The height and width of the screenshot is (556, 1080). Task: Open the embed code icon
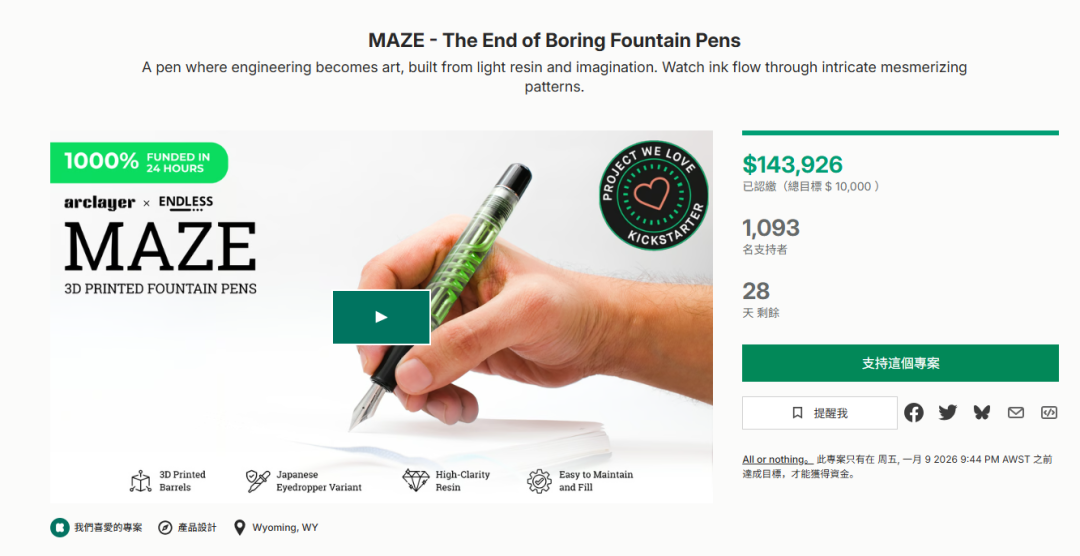(x=1049, y=412)
